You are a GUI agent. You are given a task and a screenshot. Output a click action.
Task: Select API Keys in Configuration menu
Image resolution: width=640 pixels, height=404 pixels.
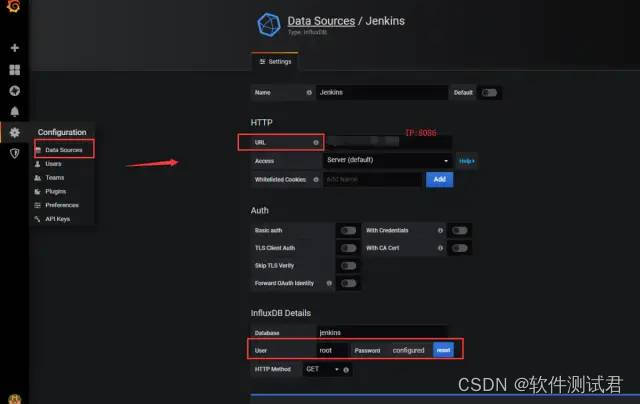click(58, 219)
